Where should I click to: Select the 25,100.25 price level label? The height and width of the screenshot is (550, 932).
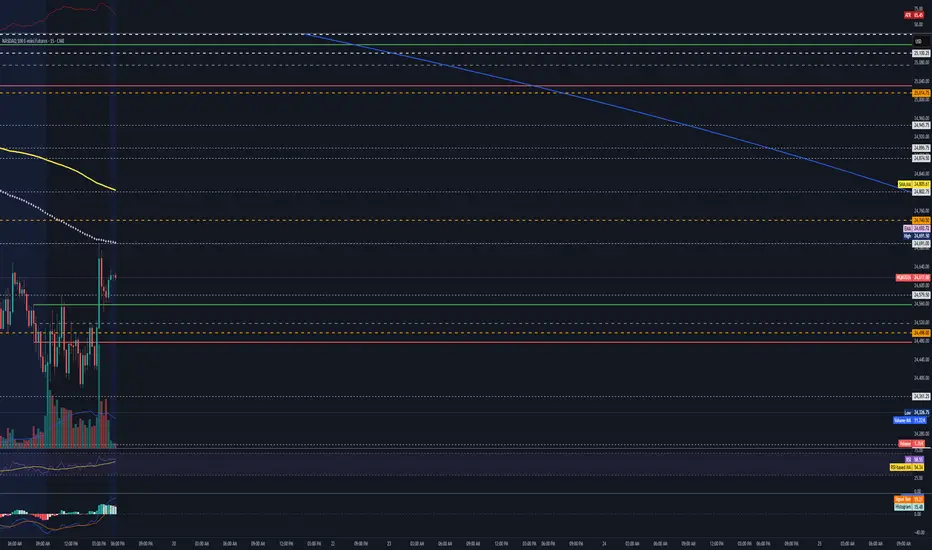(x=921, y=54)
